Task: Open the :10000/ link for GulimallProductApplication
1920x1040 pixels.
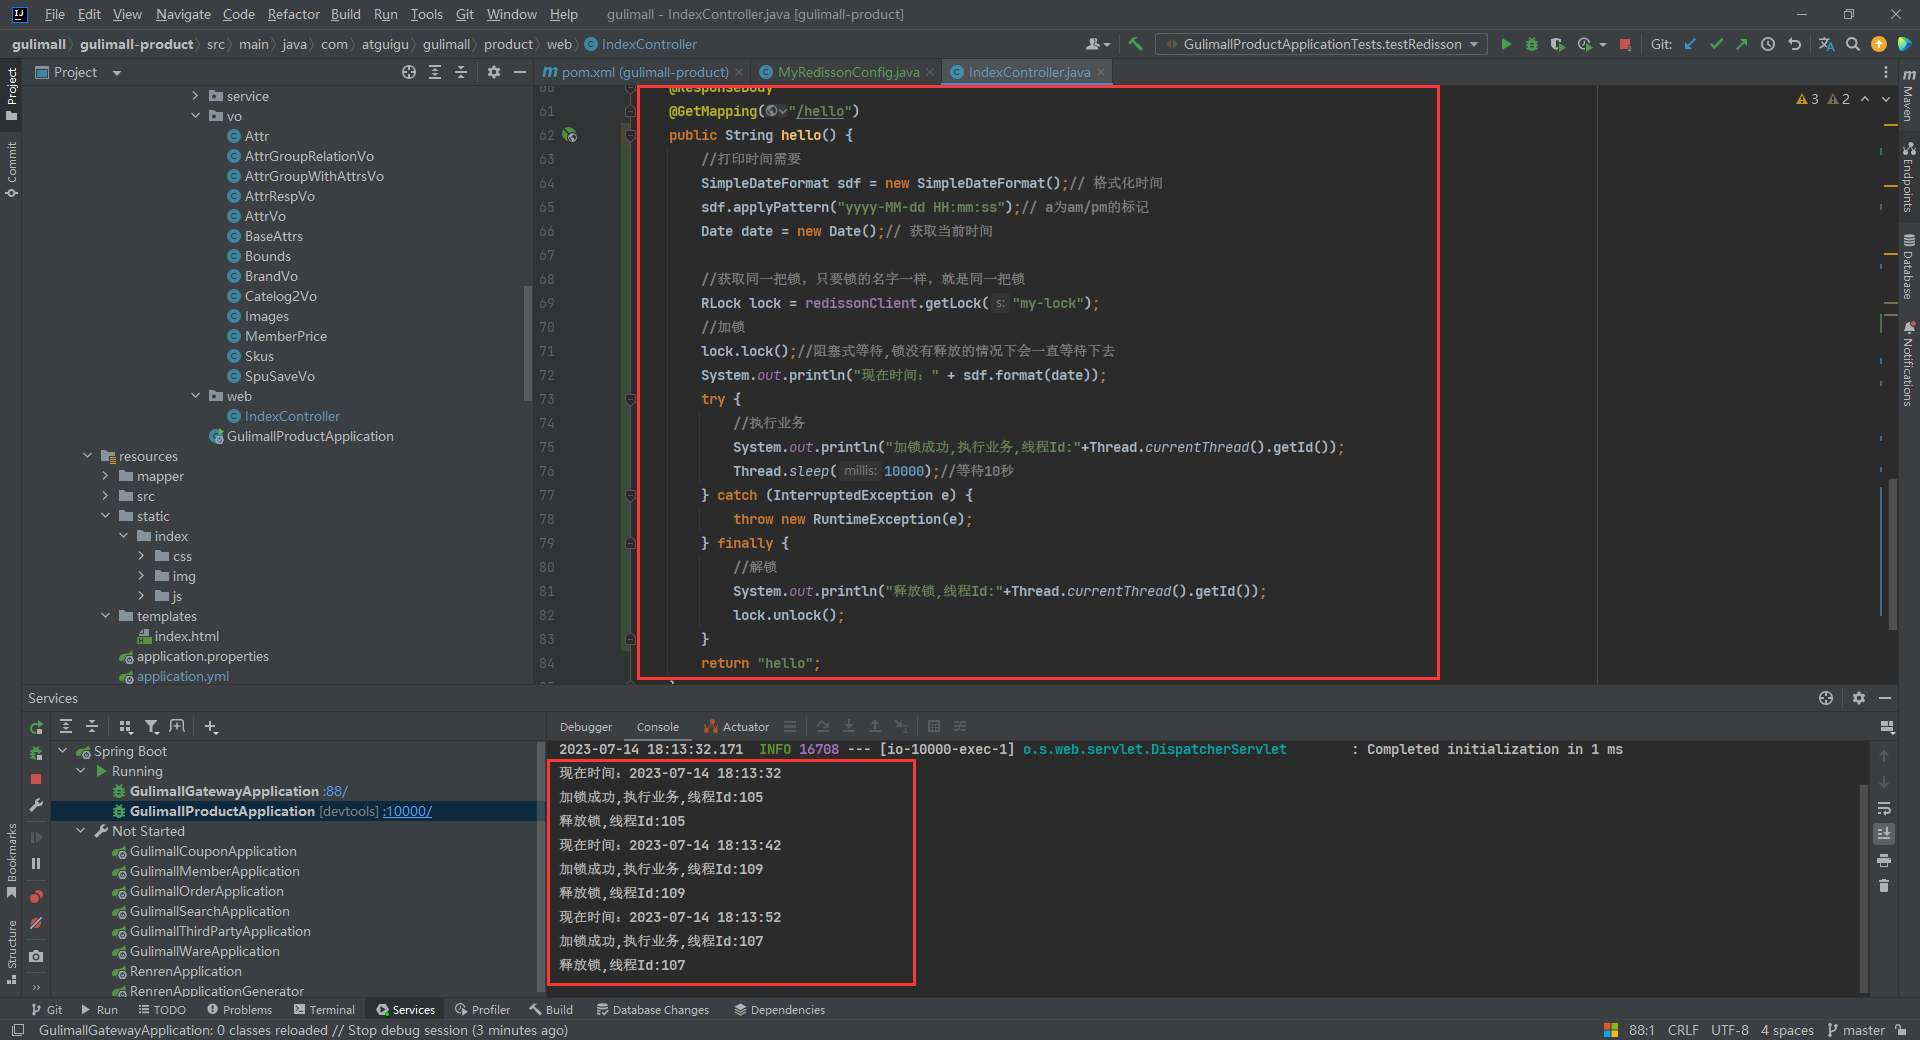Action: pos(408,811)
